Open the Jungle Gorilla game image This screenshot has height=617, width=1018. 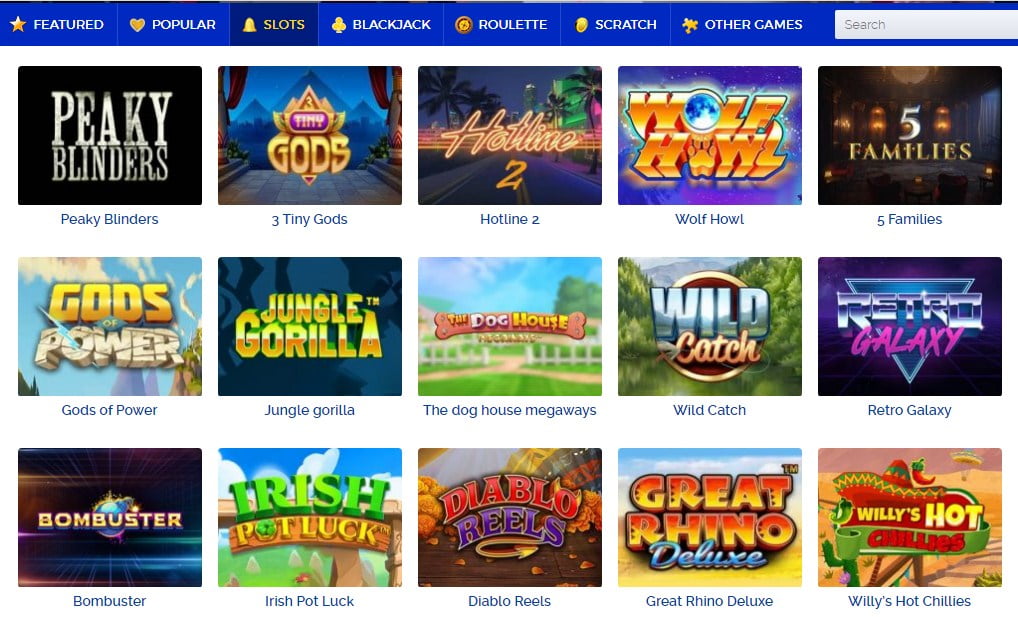click(310, 326)
